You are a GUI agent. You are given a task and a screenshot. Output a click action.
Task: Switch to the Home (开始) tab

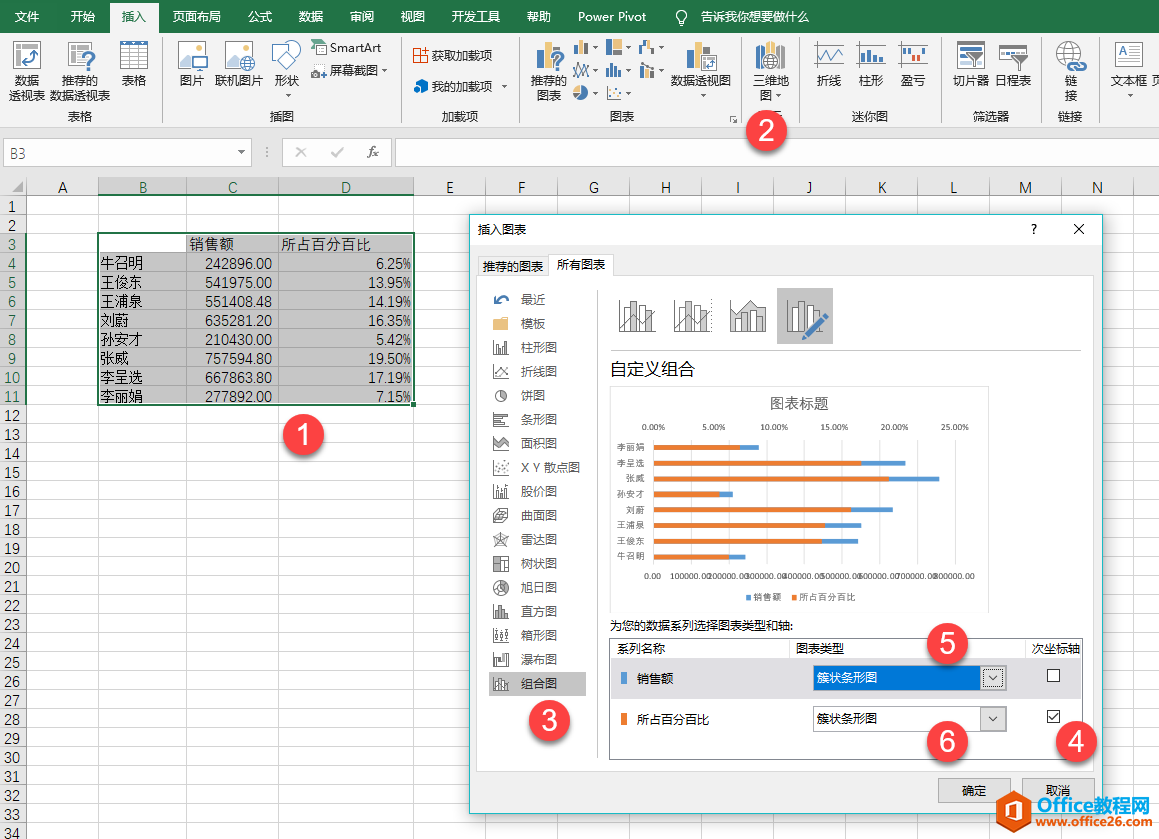83,16
